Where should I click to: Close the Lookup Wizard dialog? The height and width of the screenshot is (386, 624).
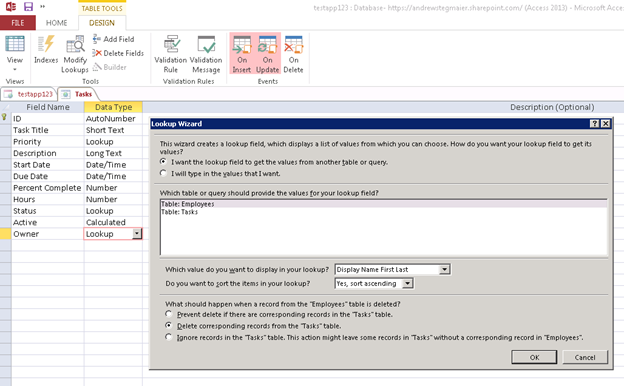(605, 124)
